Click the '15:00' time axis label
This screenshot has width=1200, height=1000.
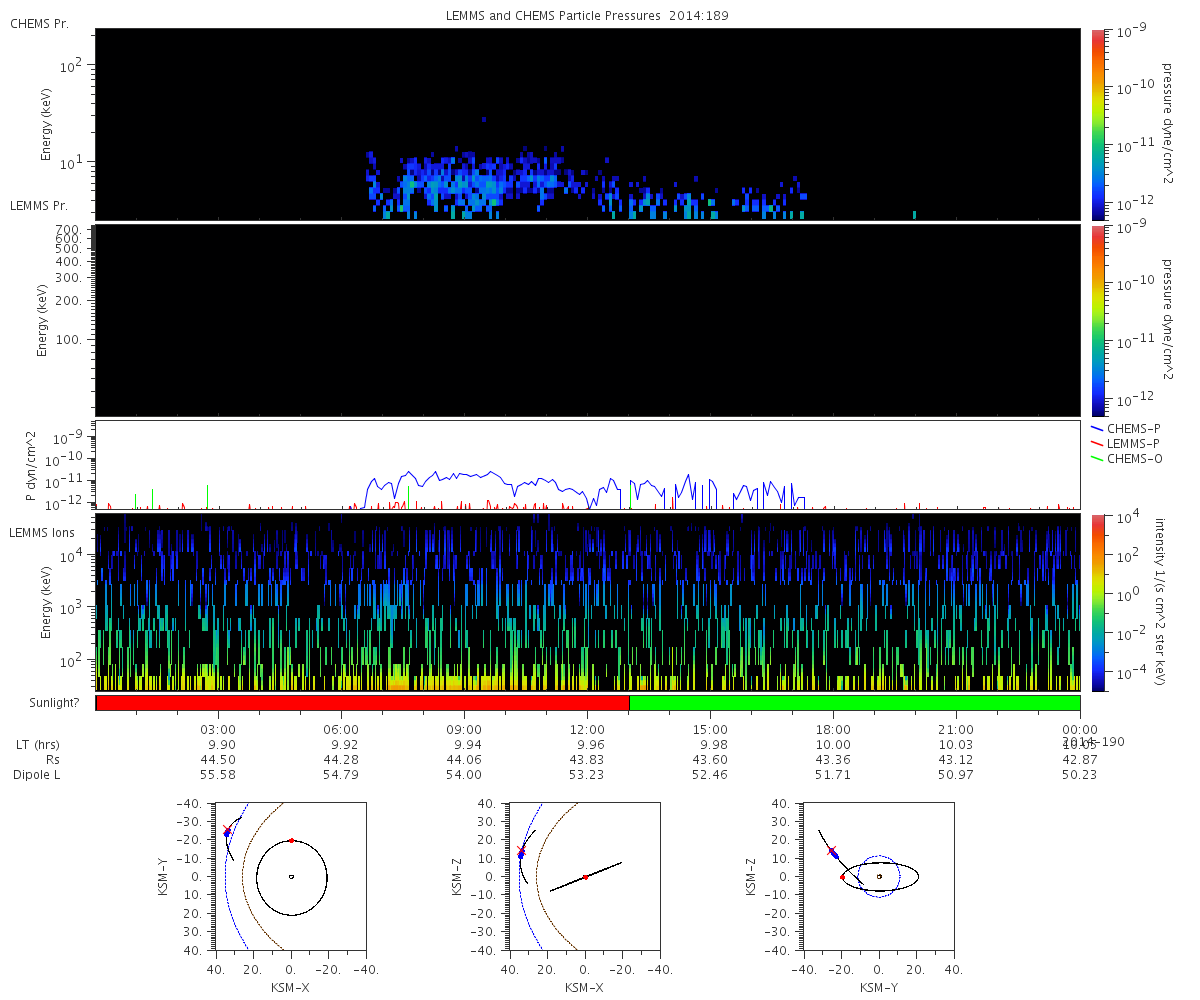pyautogui.click(x=711, y=730)
